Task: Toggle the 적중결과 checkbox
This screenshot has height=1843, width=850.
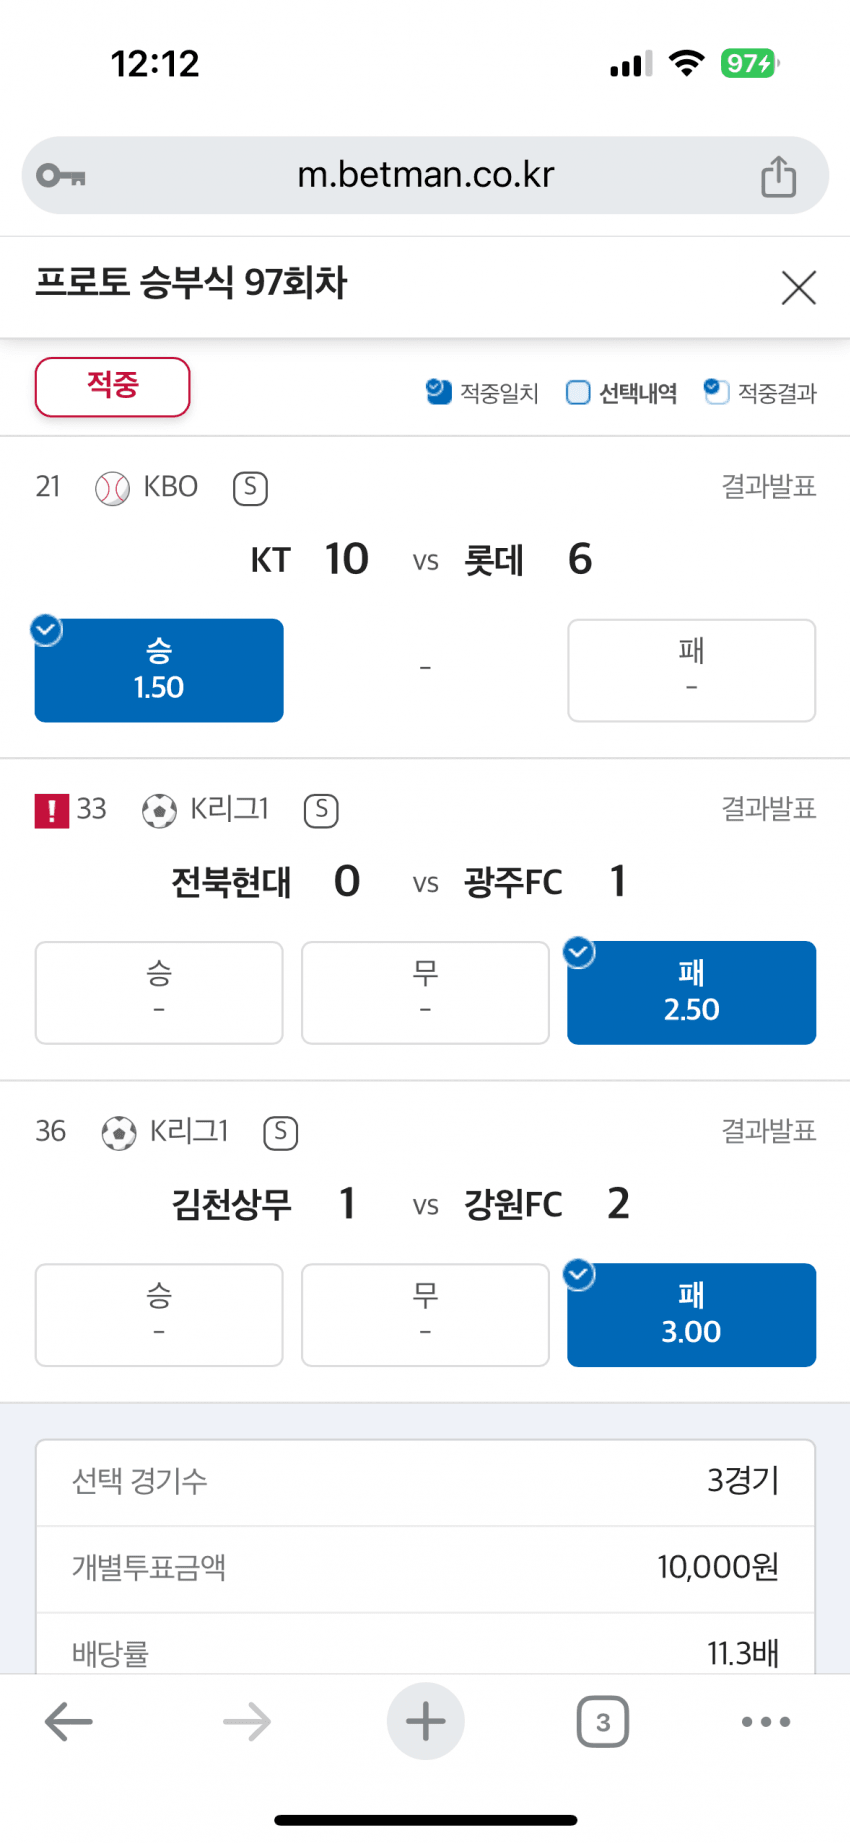Action: point(716,392)
